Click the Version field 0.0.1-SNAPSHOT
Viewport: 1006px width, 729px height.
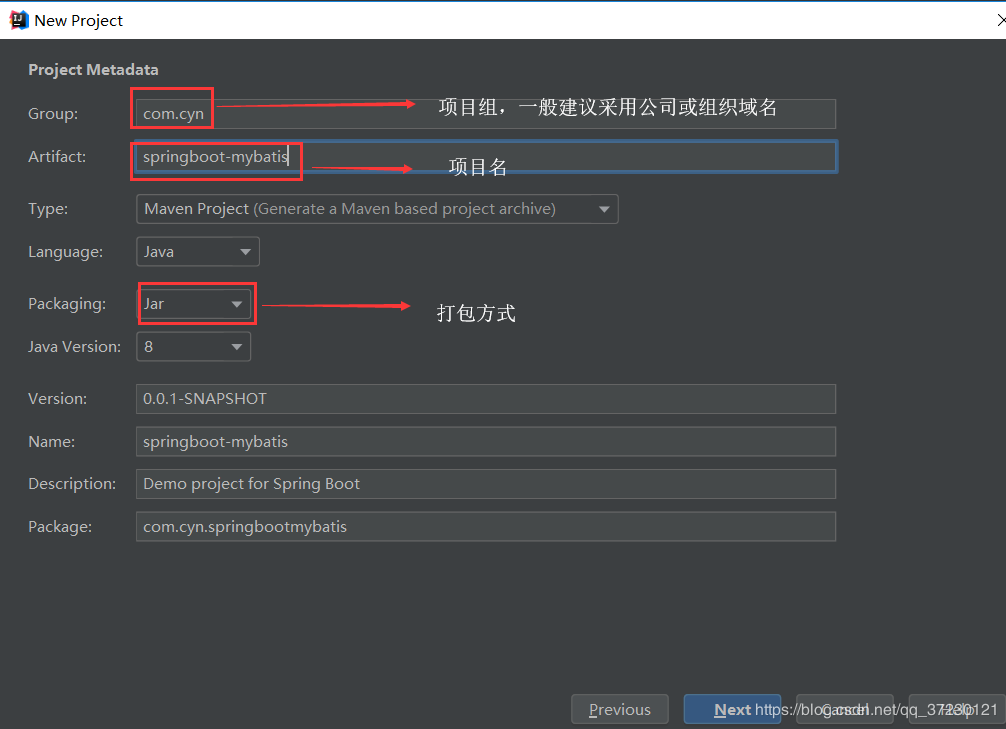click(486, 399)
